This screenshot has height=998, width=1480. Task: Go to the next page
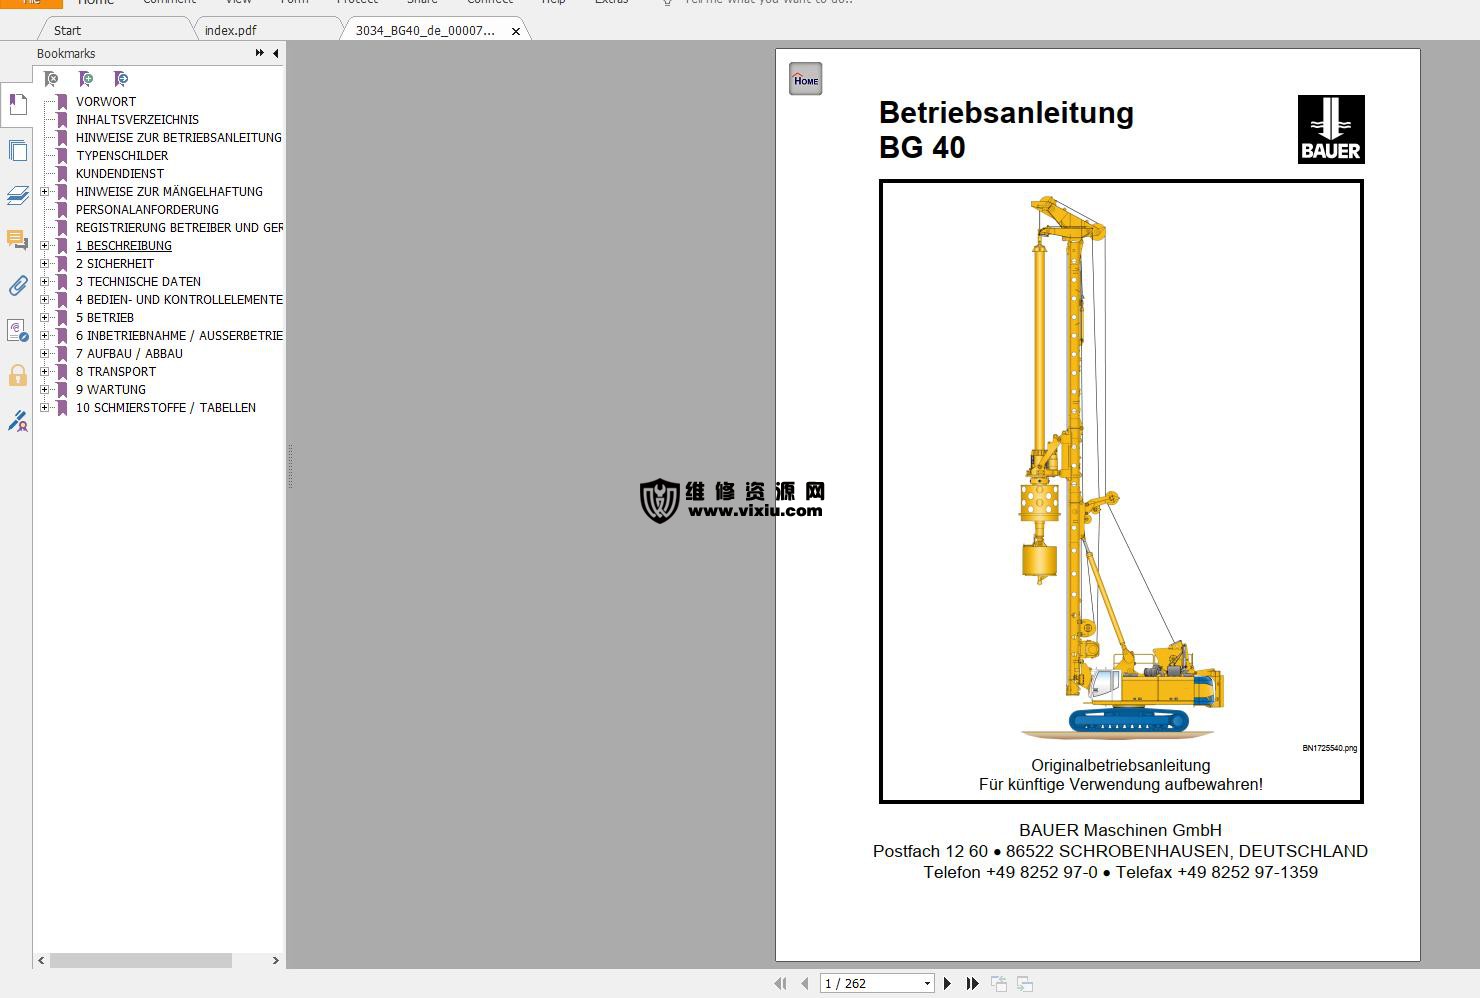click(x=947, y=984)
